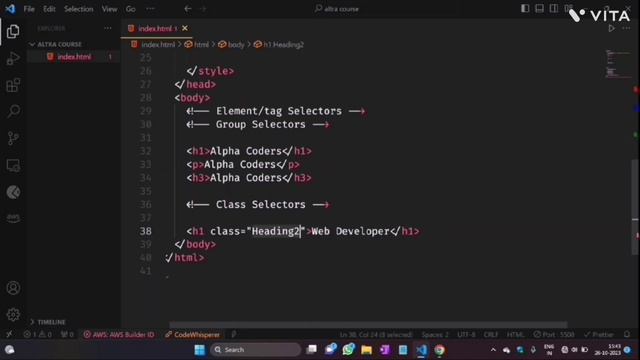
Task: Open the Extensions view
Action: (x=13, y=85)
